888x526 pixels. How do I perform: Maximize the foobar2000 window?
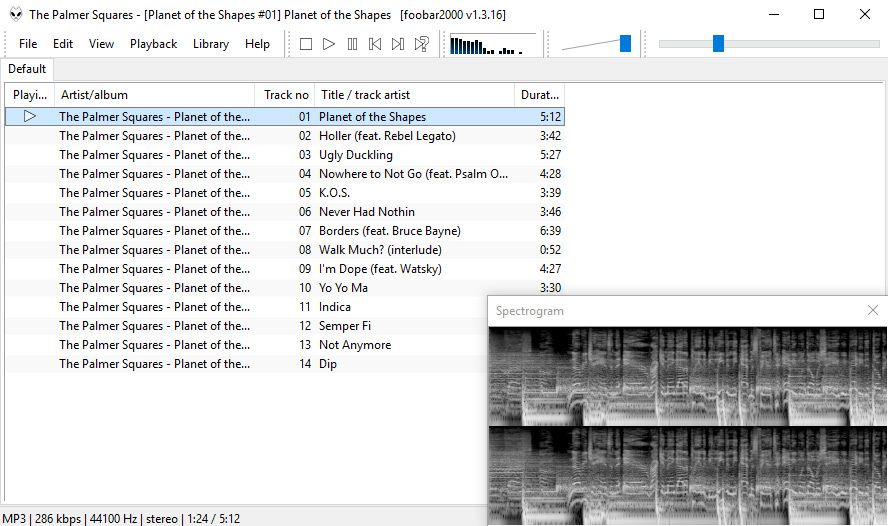[819, 14]
